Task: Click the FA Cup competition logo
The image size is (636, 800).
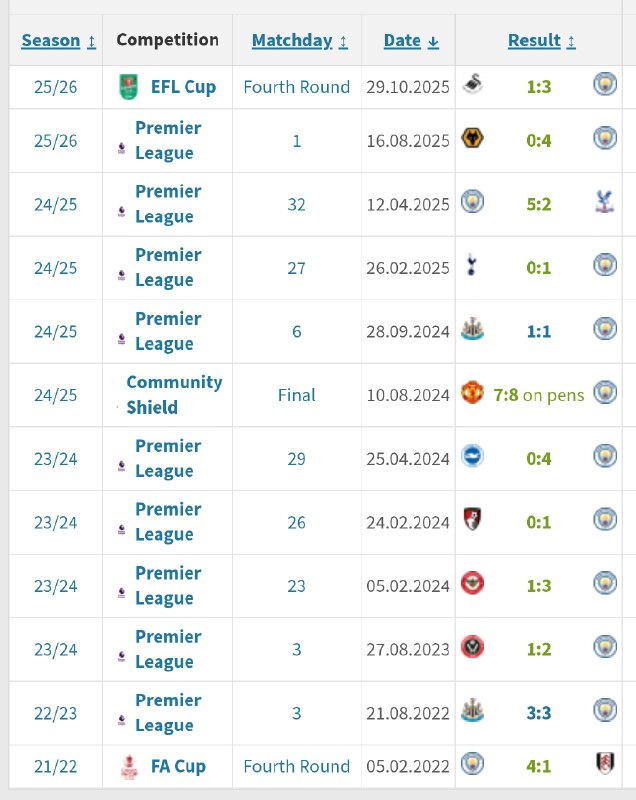Action: 127,767
